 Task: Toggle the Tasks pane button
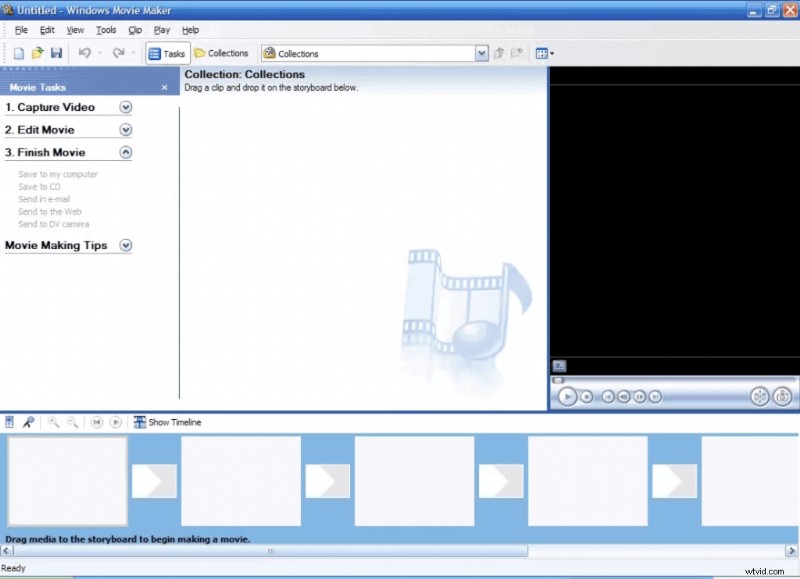click(166, 53)
